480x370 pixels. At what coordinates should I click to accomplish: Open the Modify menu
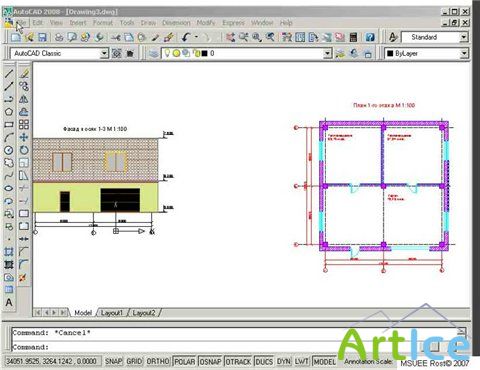(x=206, y=23)
